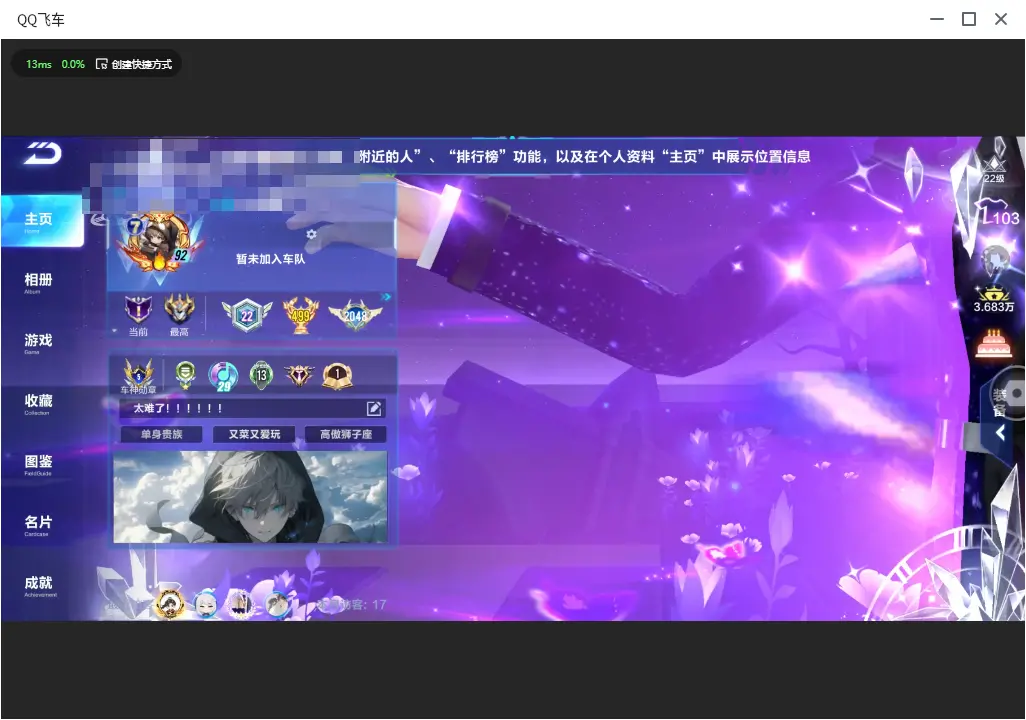Edit the signature with the pencil icon
The width and height of the screenshot is (1026, 720).
point(374,408)
